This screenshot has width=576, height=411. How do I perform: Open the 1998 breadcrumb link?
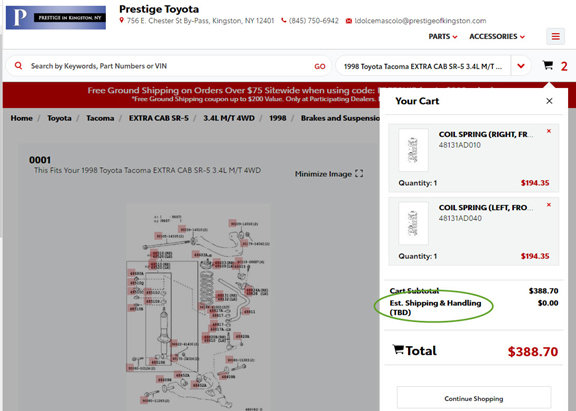[x=277, y=118]
